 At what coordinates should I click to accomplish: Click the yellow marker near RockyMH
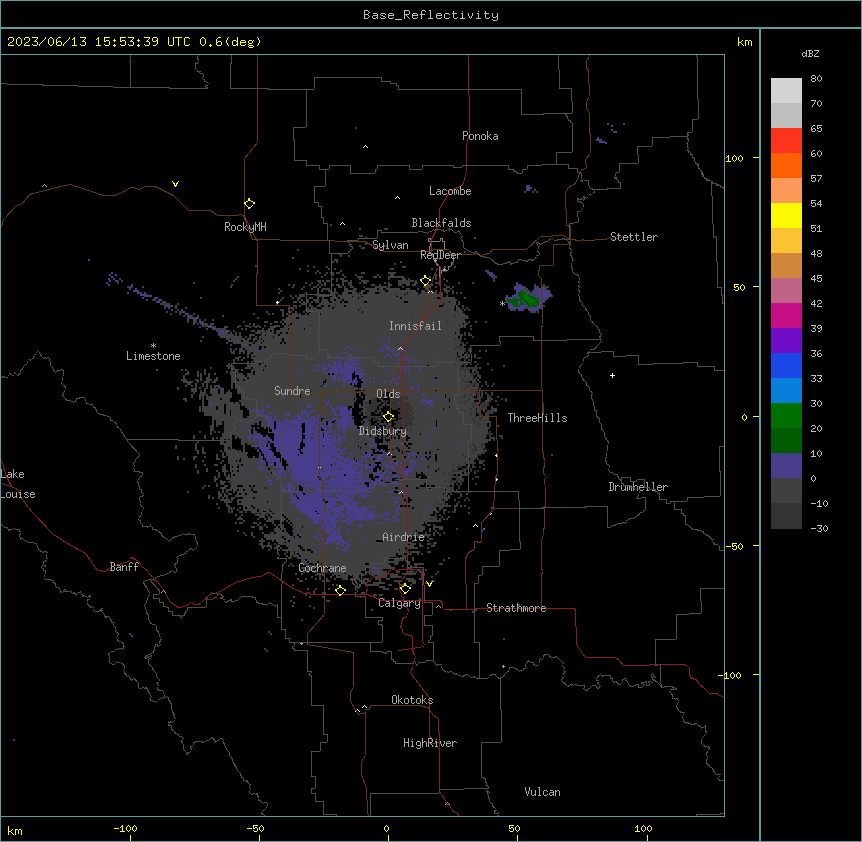[249, 204]
